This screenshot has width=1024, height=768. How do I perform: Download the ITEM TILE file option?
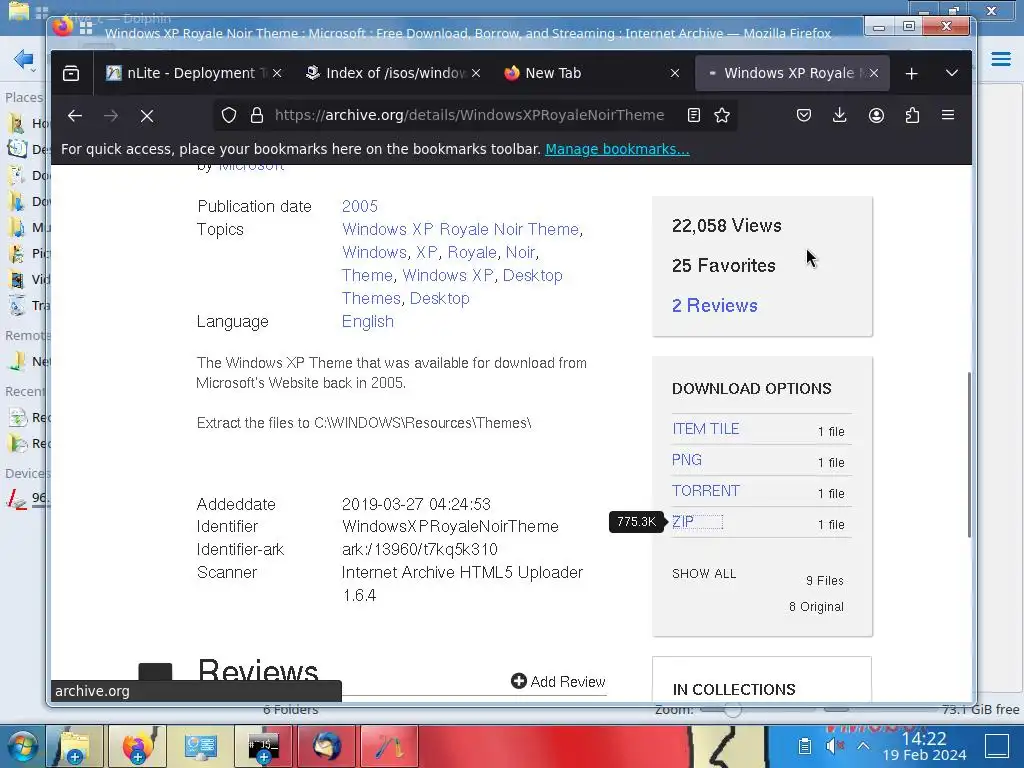705,429
